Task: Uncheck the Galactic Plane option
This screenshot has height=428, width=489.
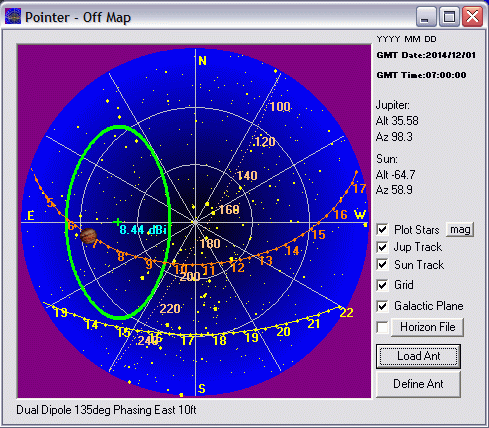Action: point(382,306)
